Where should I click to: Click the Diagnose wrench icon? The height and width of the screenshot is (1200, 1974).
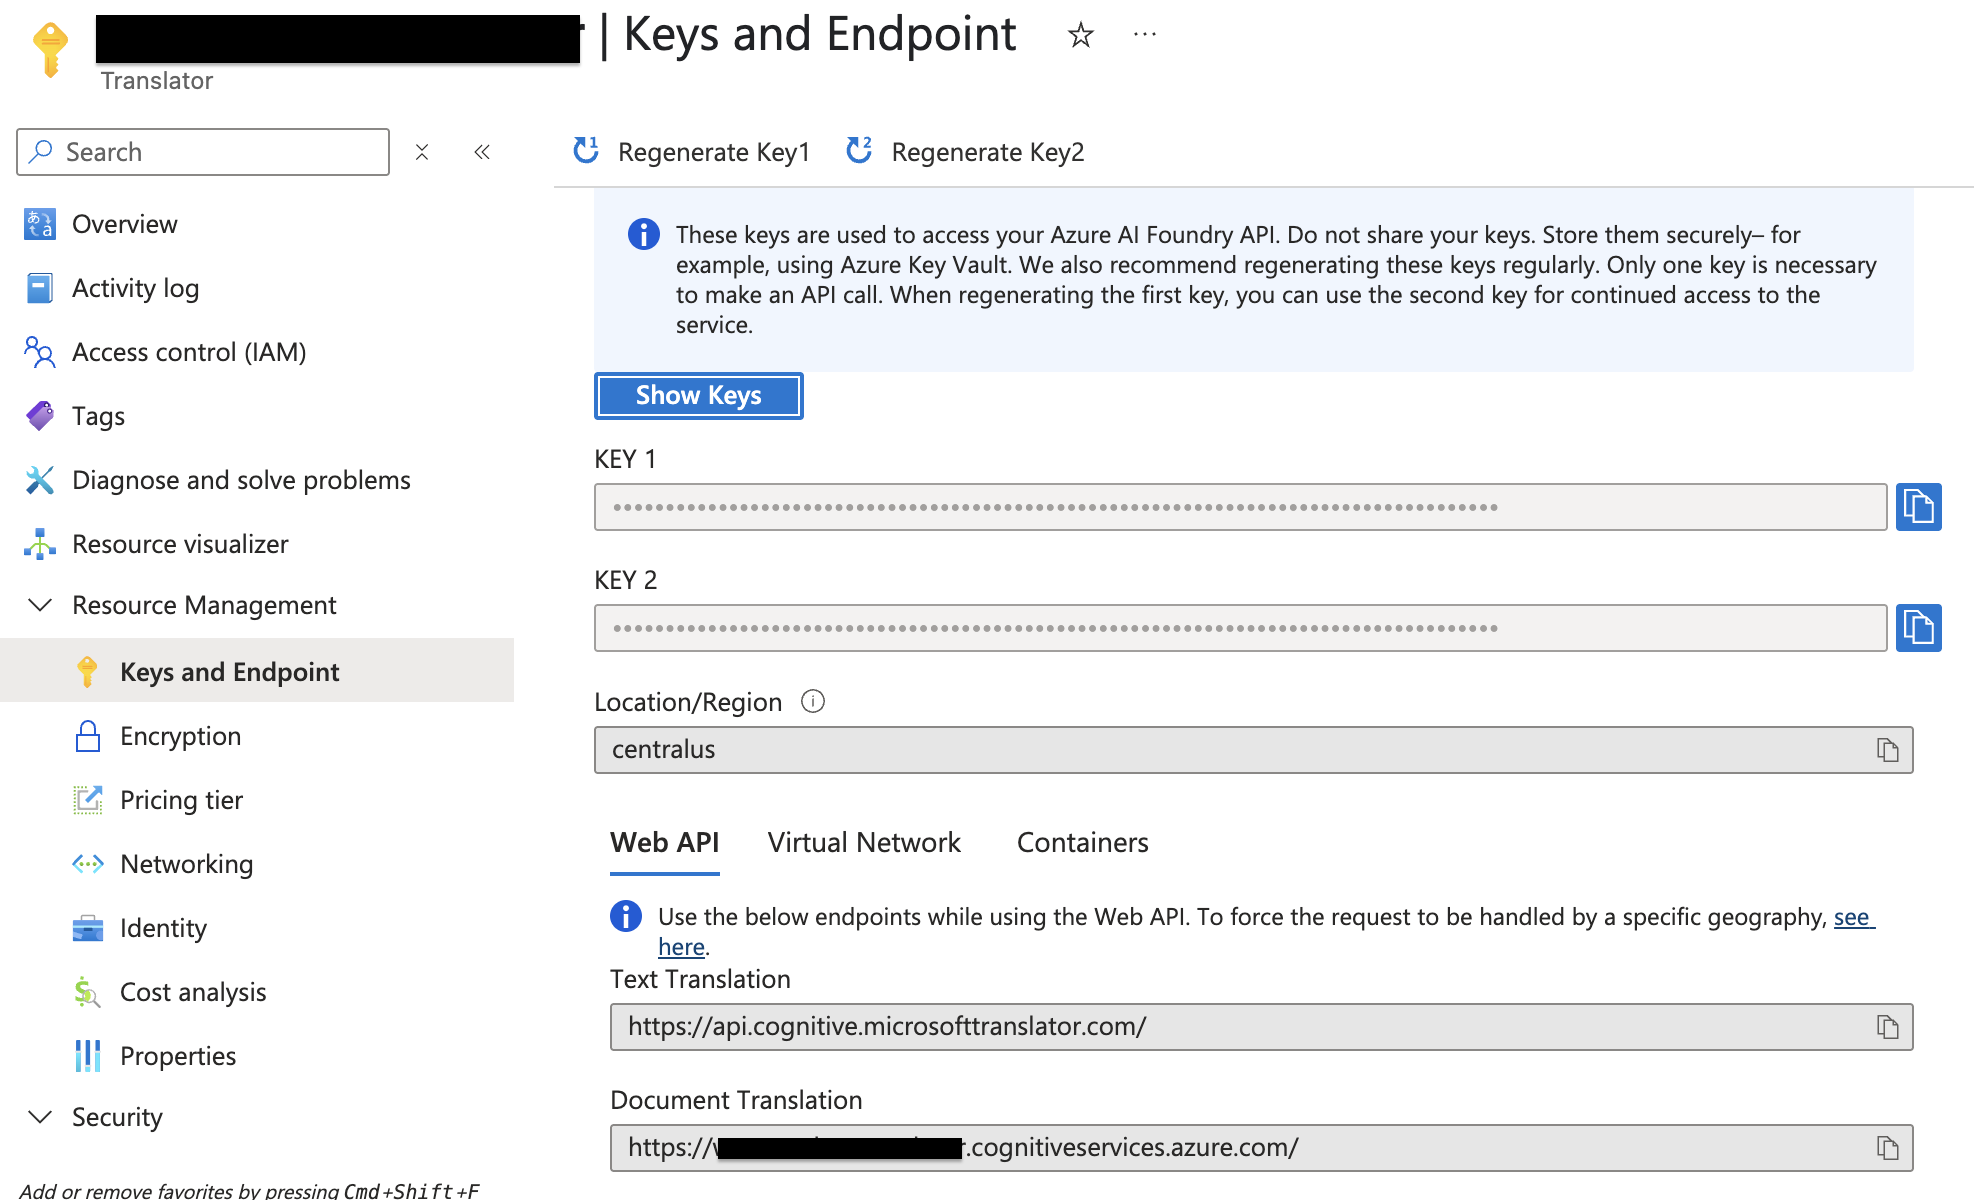coord(40,480)
